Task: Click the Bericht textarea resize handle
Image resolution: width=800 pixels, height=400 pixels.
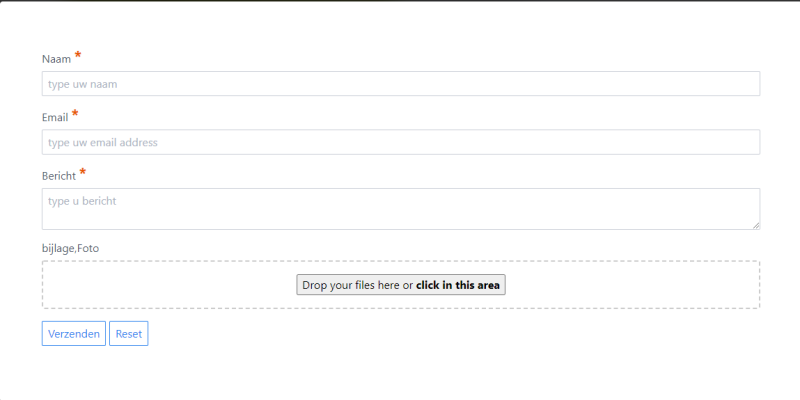Action: click(x=755, y=225)
